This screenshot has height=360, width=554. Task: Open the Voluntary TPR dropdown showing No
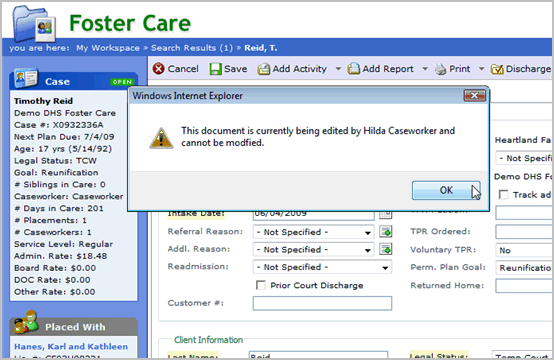pos(524,250)
